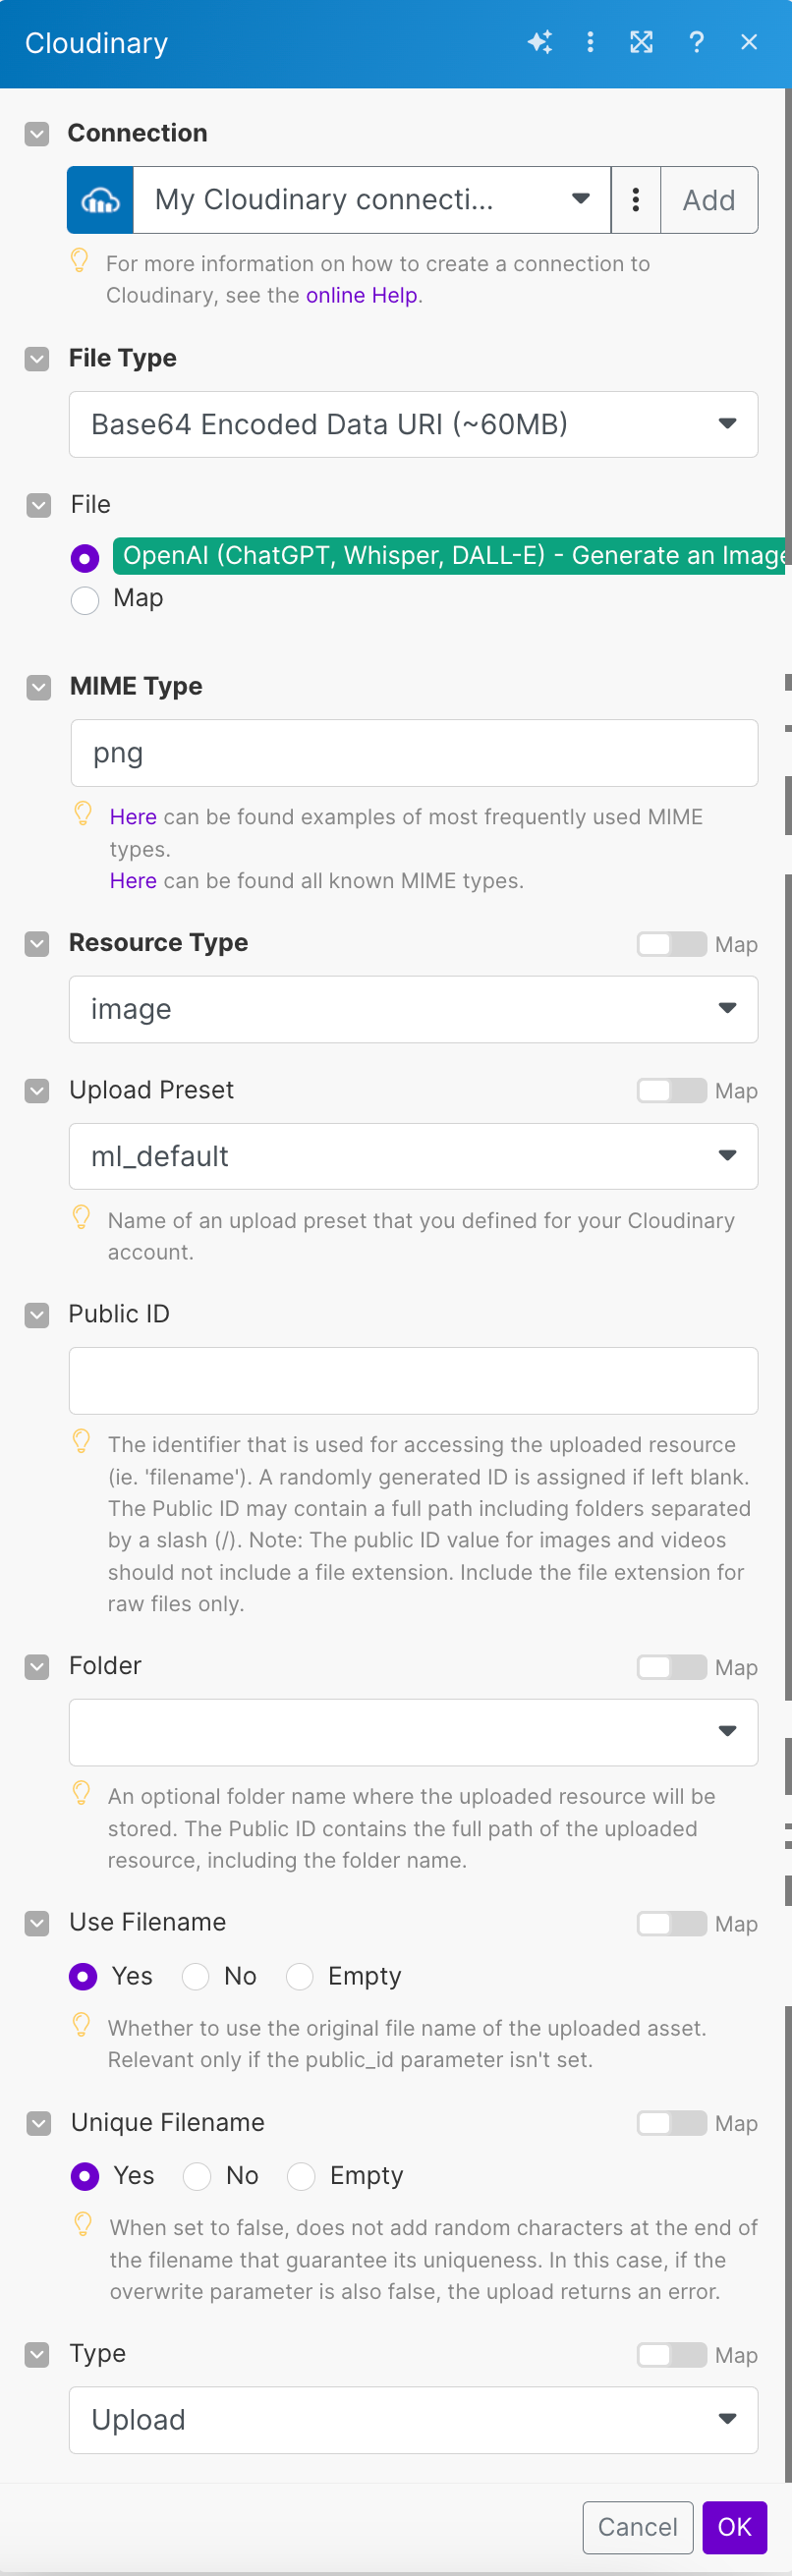
Task: Select the Map radio option under File
Action: [x=85, y=600]
